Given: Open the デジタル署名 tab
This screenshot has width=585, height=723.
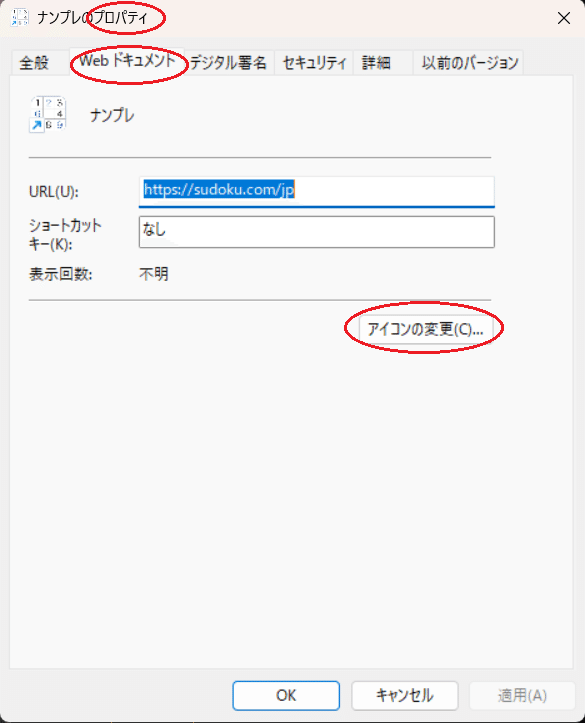Looking at the screenshot, I should [x=229, y=63].
